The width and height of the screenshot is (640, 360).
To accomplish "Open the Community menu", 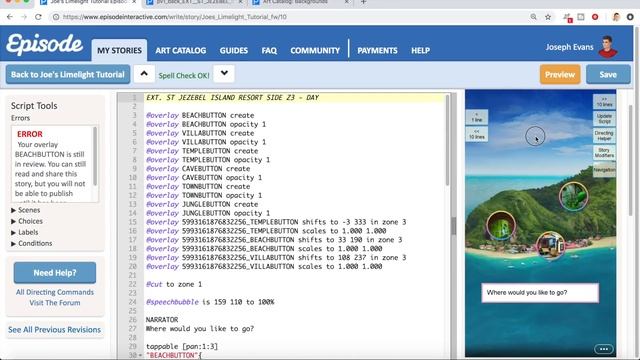I will [315, 51].
